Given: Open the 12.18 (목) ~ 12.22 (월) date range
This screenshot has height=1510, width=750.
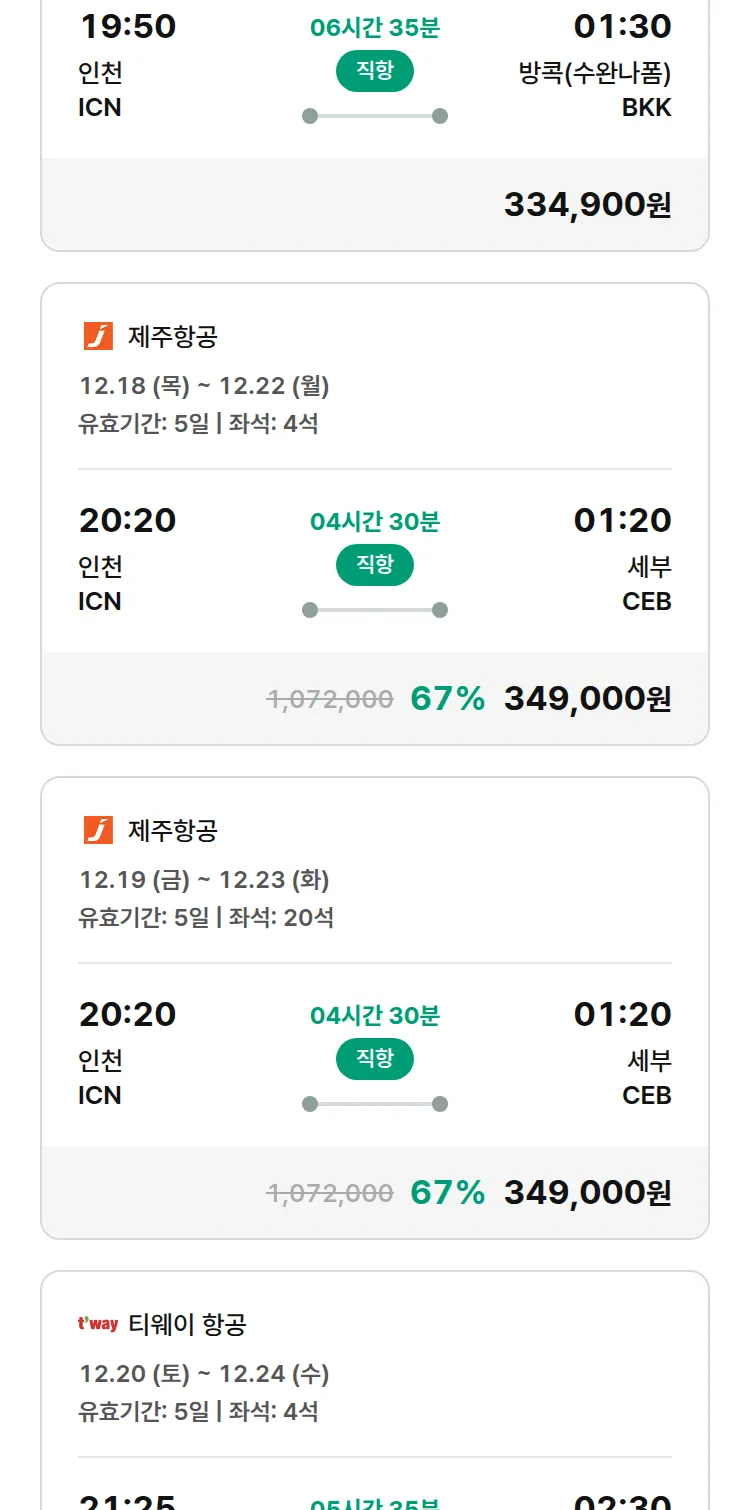Looking at the screenshot, I should click(x=204, y=385).
